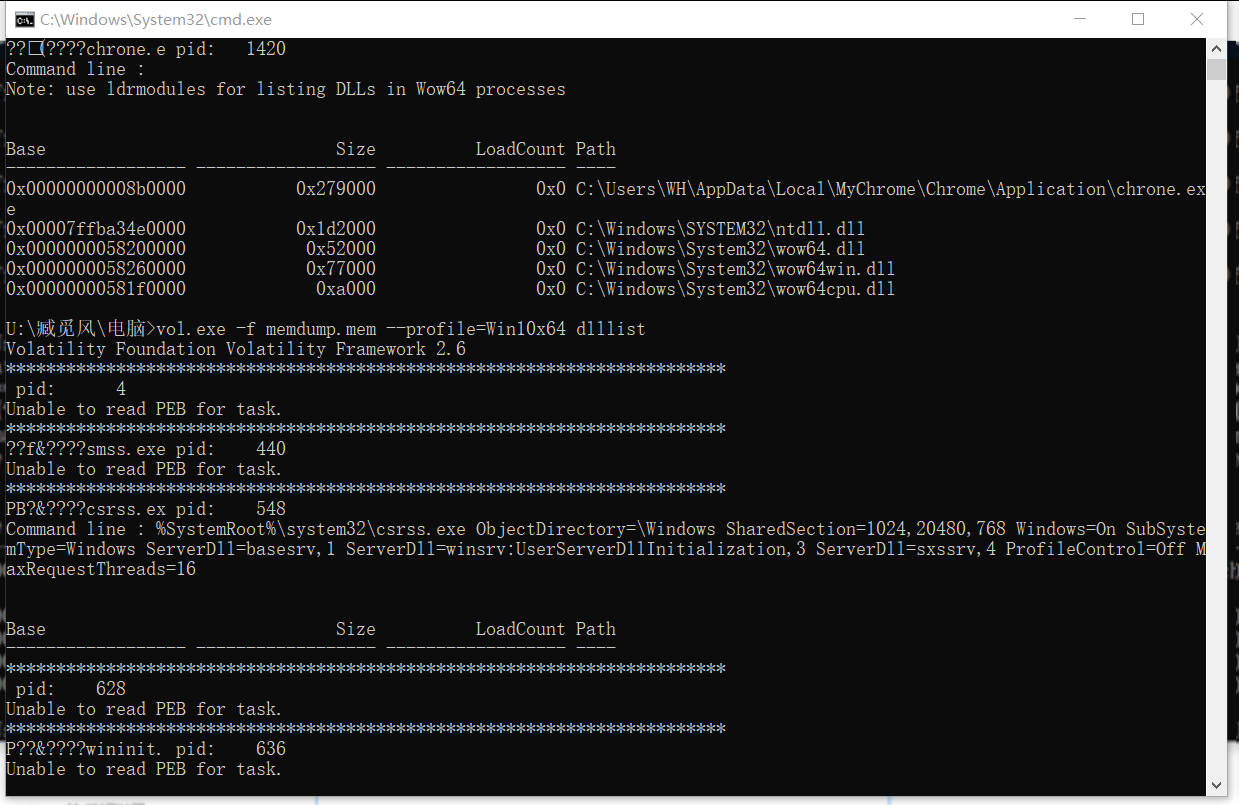The image size is (1239, 805).
Task: Click the vertical scrollbar thumb
Action: [x=1216, y=68]
